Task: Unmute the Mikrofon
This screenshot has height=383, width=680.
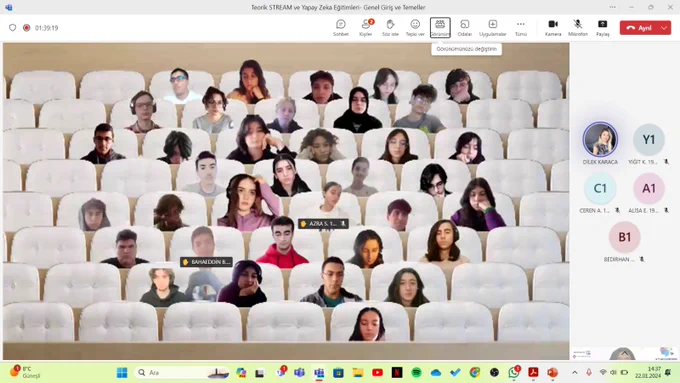Action: 578,28
